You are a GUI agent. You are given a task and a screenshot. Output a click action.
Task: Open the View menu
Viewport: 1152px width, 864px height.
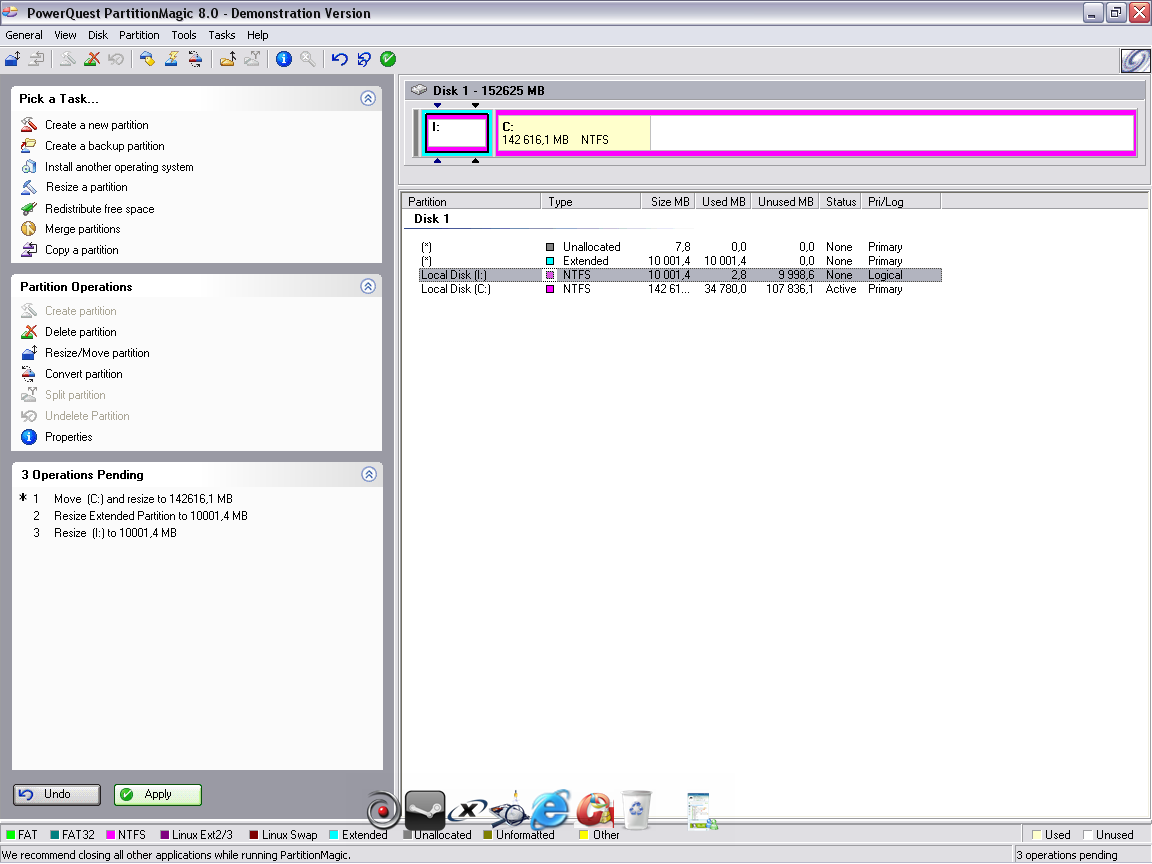coord(65,35)
